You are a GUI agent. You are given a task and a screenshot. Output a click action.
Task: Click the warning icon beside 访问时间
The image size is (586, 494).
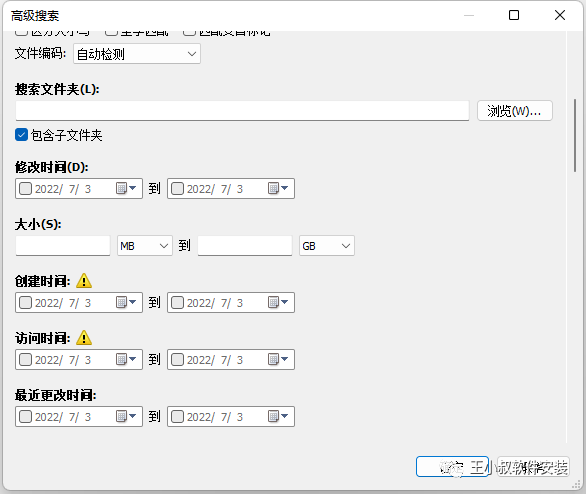(x=84, y=338)
